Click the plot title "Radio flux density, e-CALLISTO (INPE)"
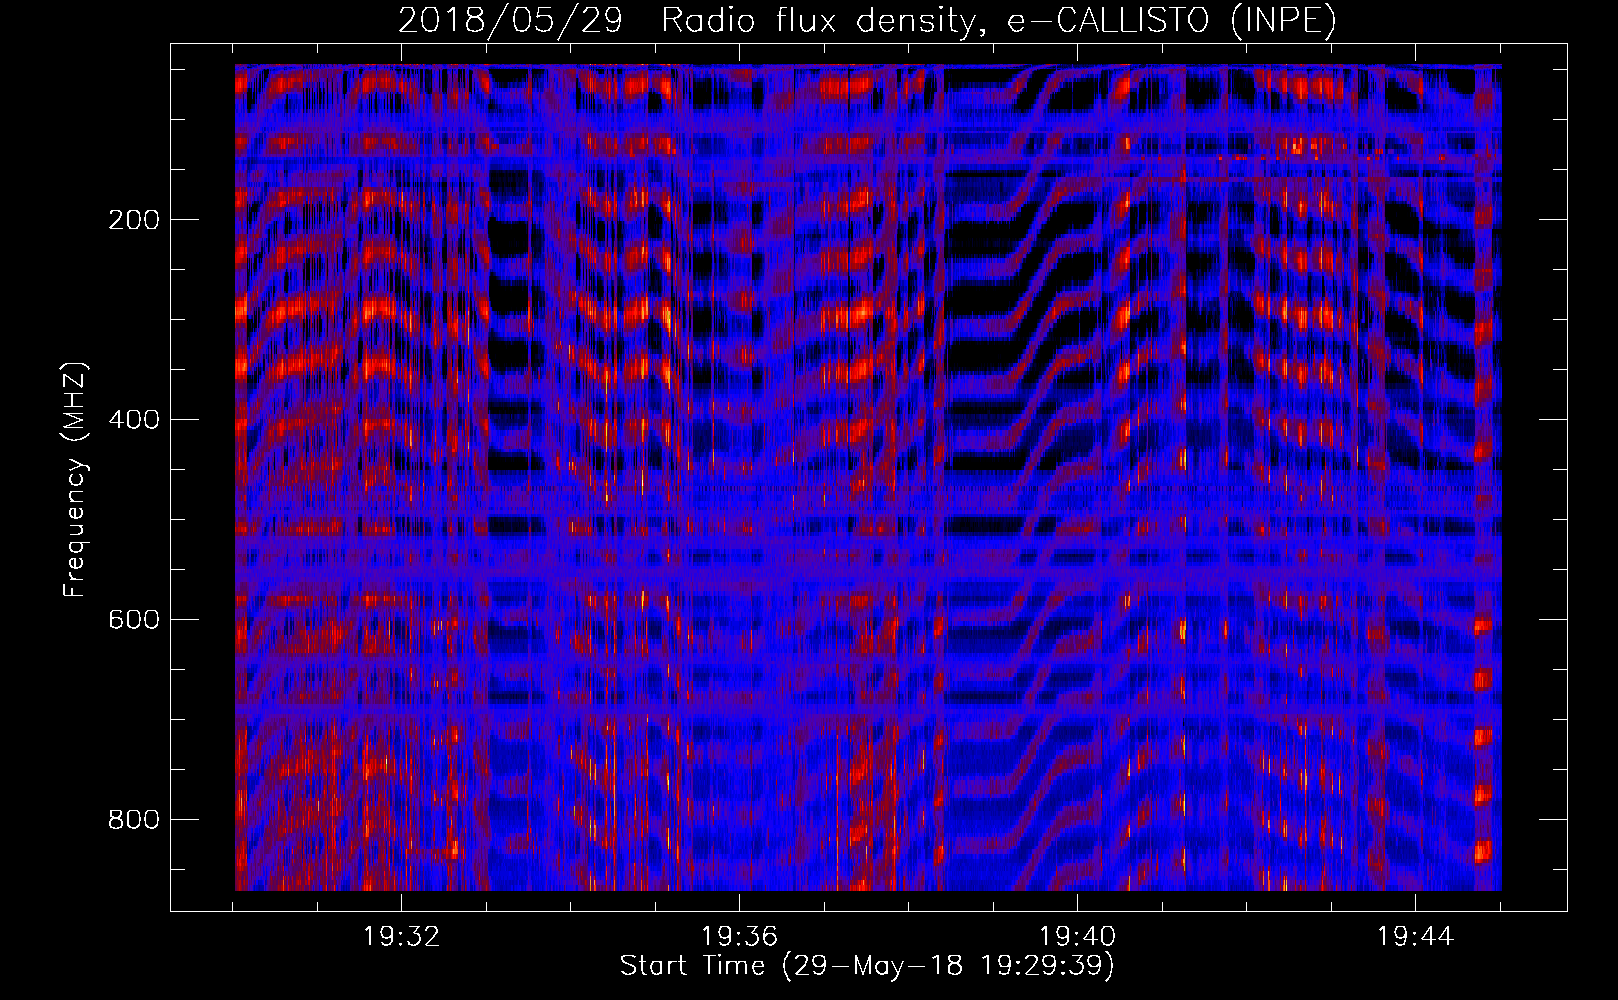This screenshot has width=1618, height=1000. click(x=999, y=20)
